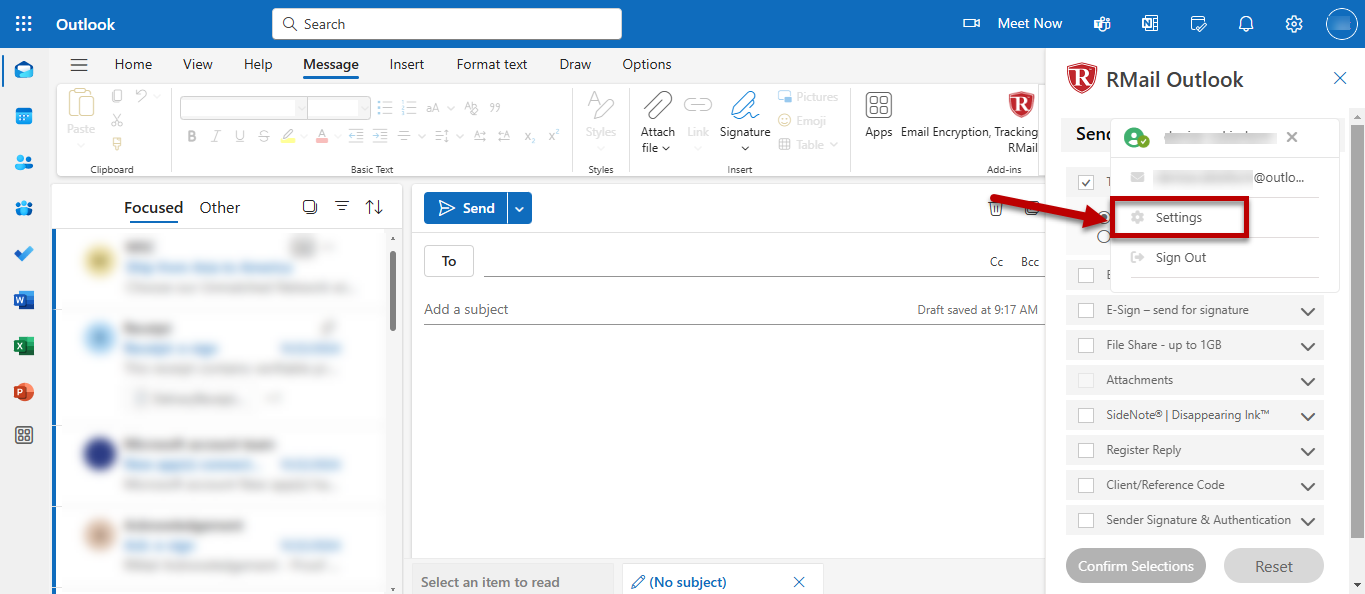Tick the Register Reply checkbox
Image resolution: width=1365 pixels, height=594 pixels.
tap(1086, 451)
